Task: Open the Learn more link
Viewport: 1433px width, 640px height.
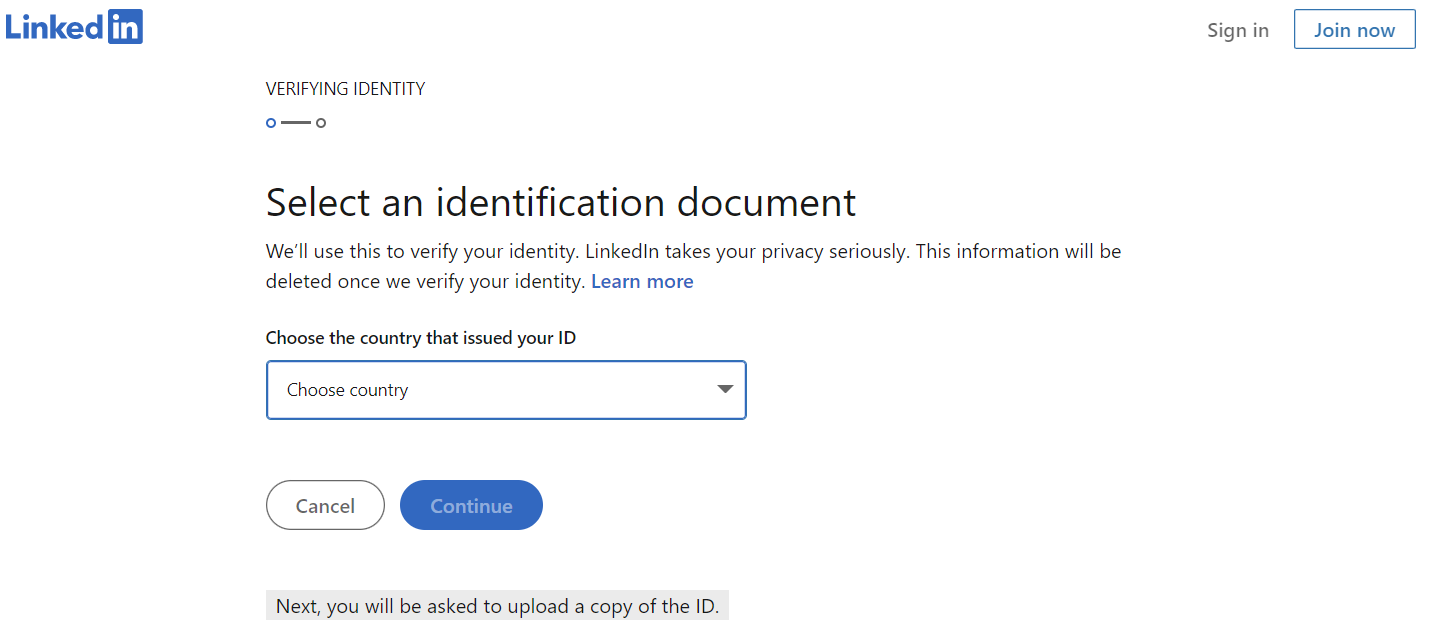Action: tap(642, 282)
